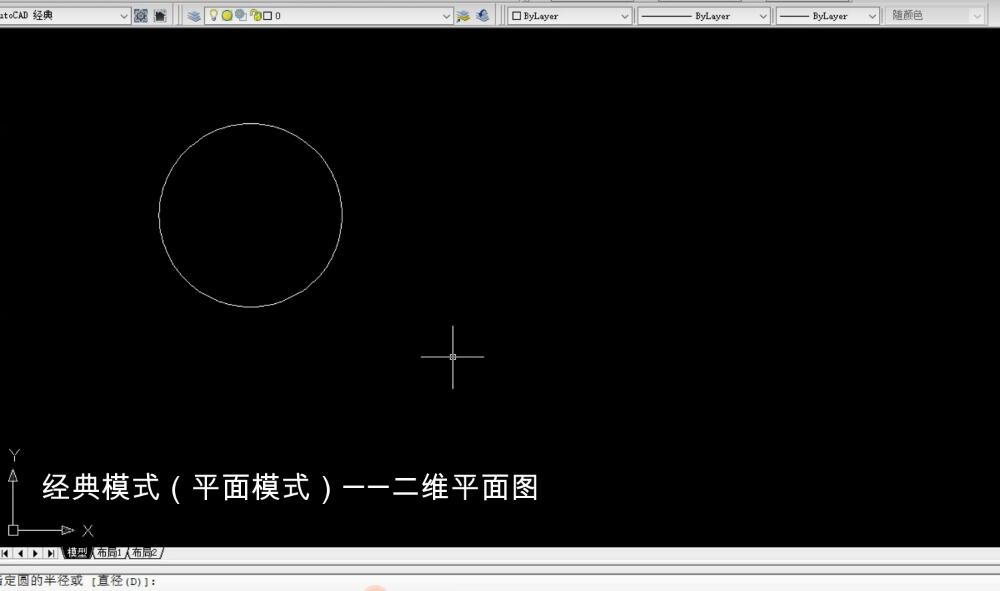
Task: Expand the linetype ByLayer dropdown
Action: click(763, 15)
